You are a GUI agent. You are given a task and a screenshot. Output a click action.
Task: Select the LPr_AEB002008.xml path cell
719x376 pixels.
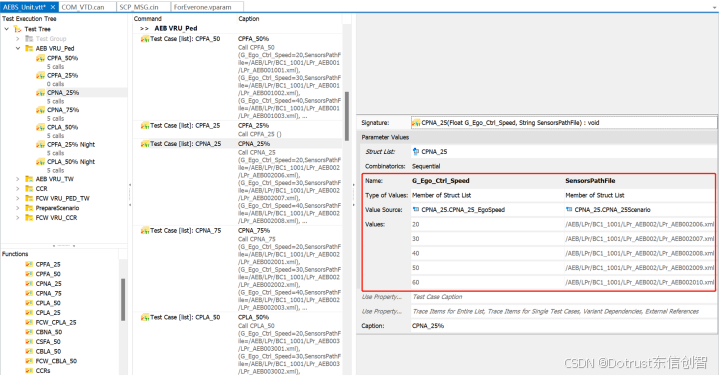pyautogui.click(x=639, y=253)
